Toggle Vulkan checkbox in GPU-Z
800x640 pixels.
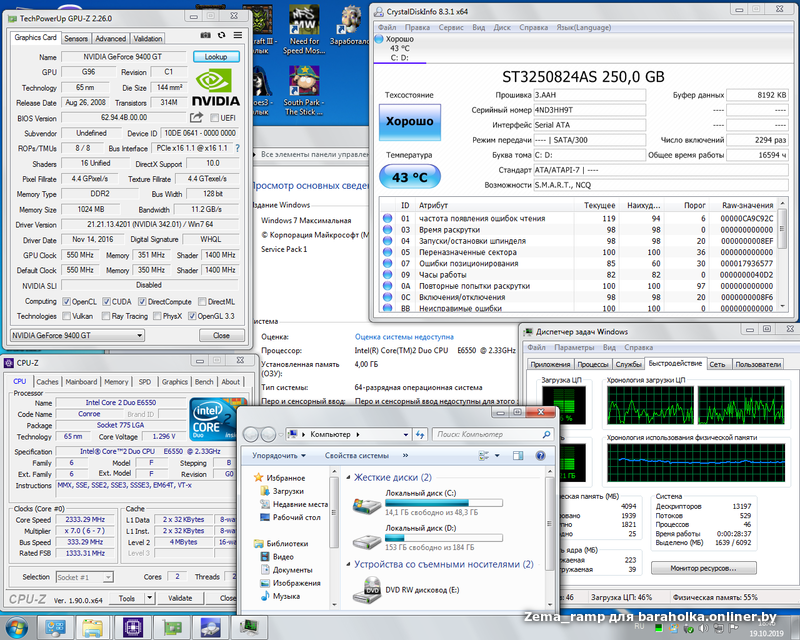[x=66, y=316]
